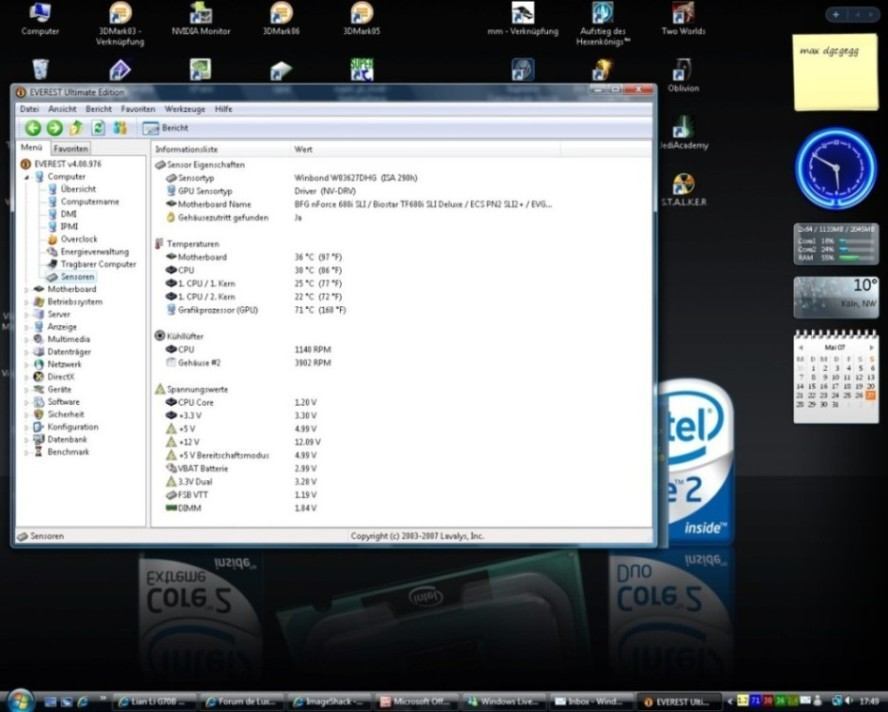
Task: Expand the Anzeige tree node
Action: coord(27,327)
